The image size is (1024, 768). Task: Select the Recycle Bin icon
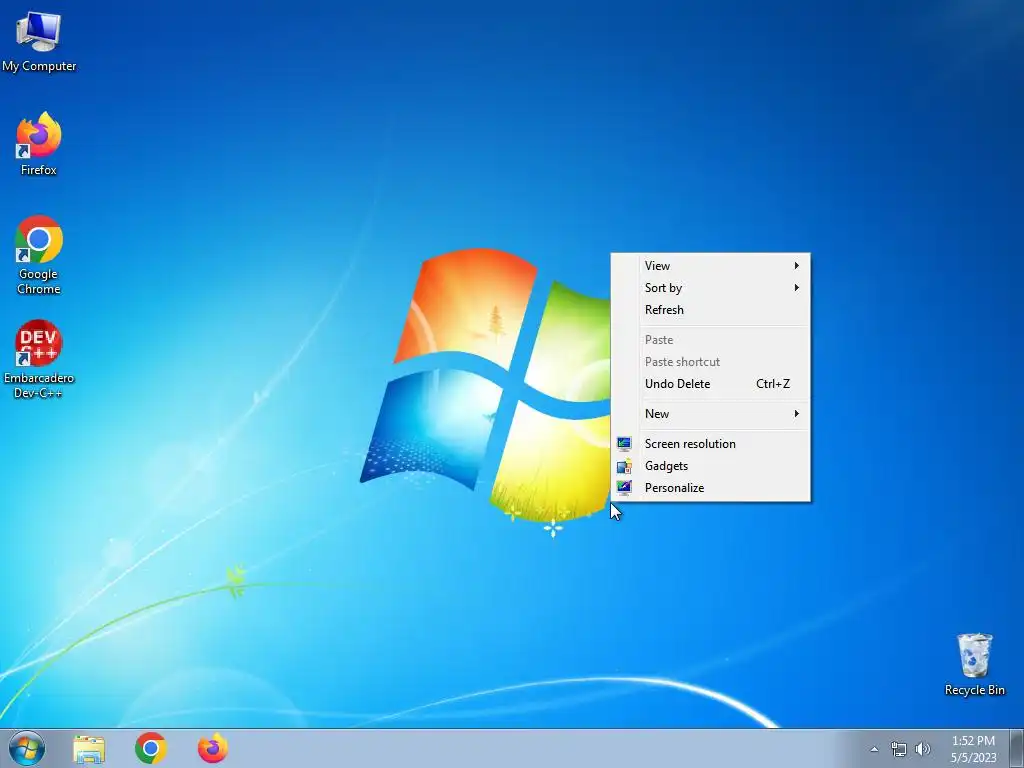pos(974,664)
